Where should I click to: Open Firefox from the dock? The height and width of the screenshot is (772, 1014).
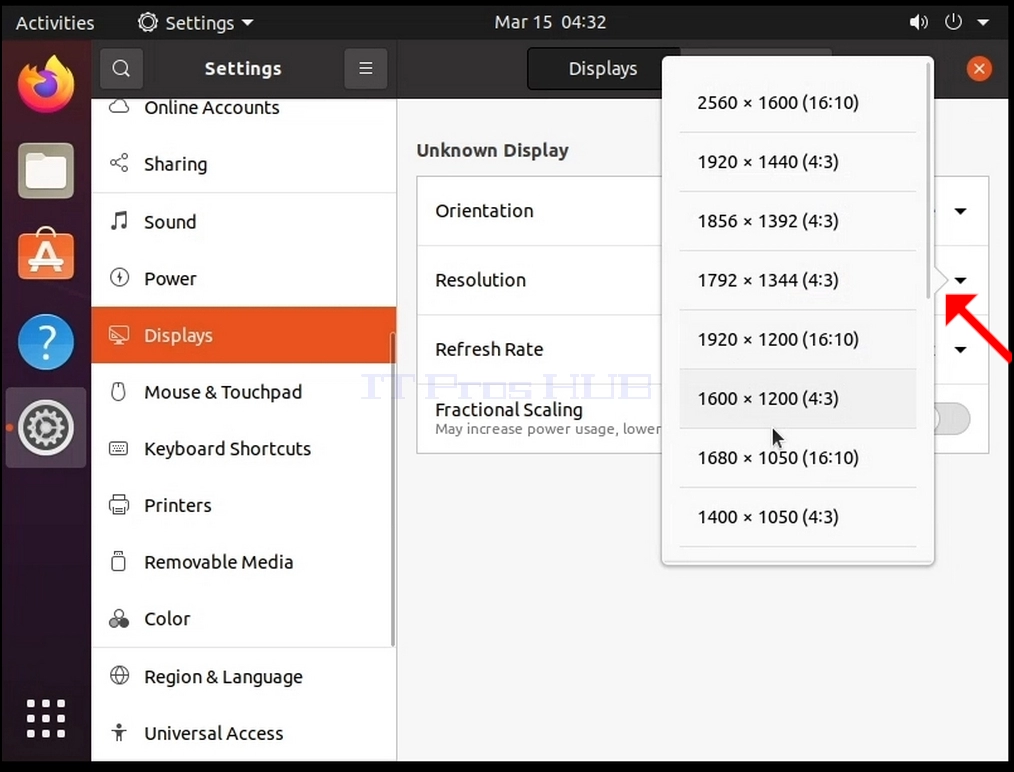point(46,84)
